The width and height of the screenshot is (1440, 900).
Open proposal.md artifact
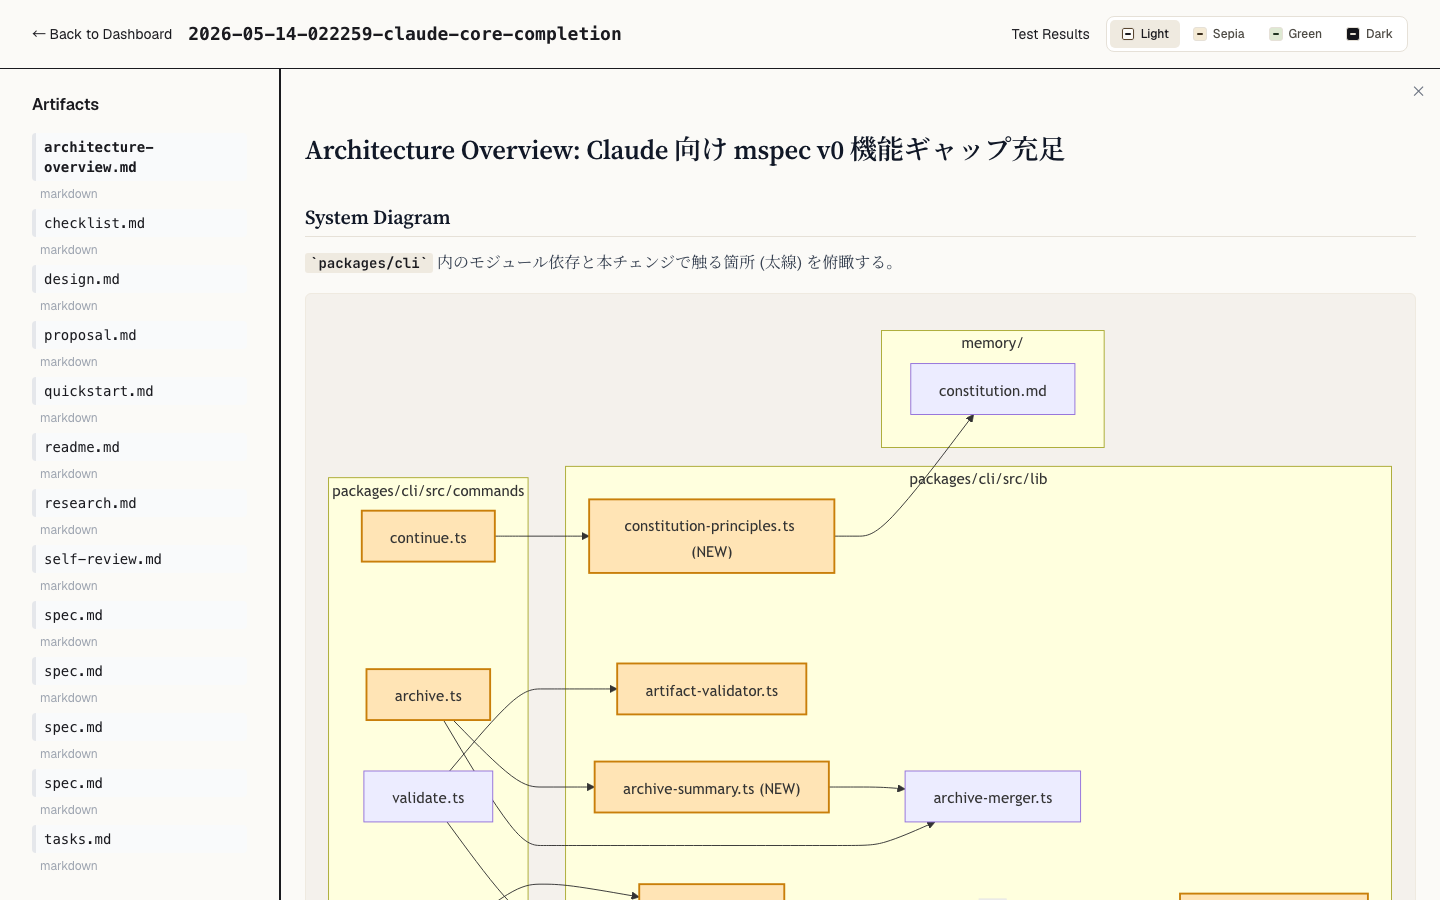pyautogui.click(x=139, y=335)
